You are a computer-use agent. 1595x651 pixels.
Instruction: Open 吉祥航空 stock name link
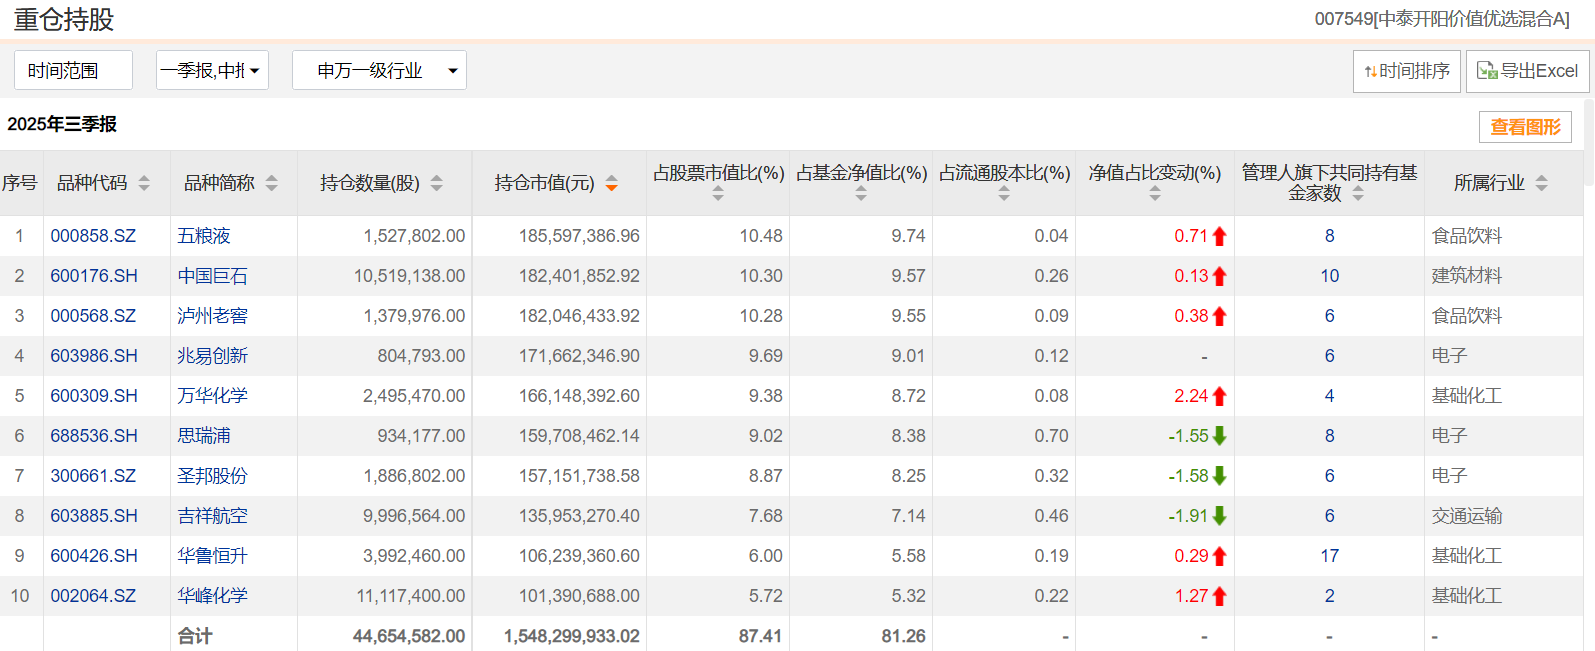tap(213, 516)
